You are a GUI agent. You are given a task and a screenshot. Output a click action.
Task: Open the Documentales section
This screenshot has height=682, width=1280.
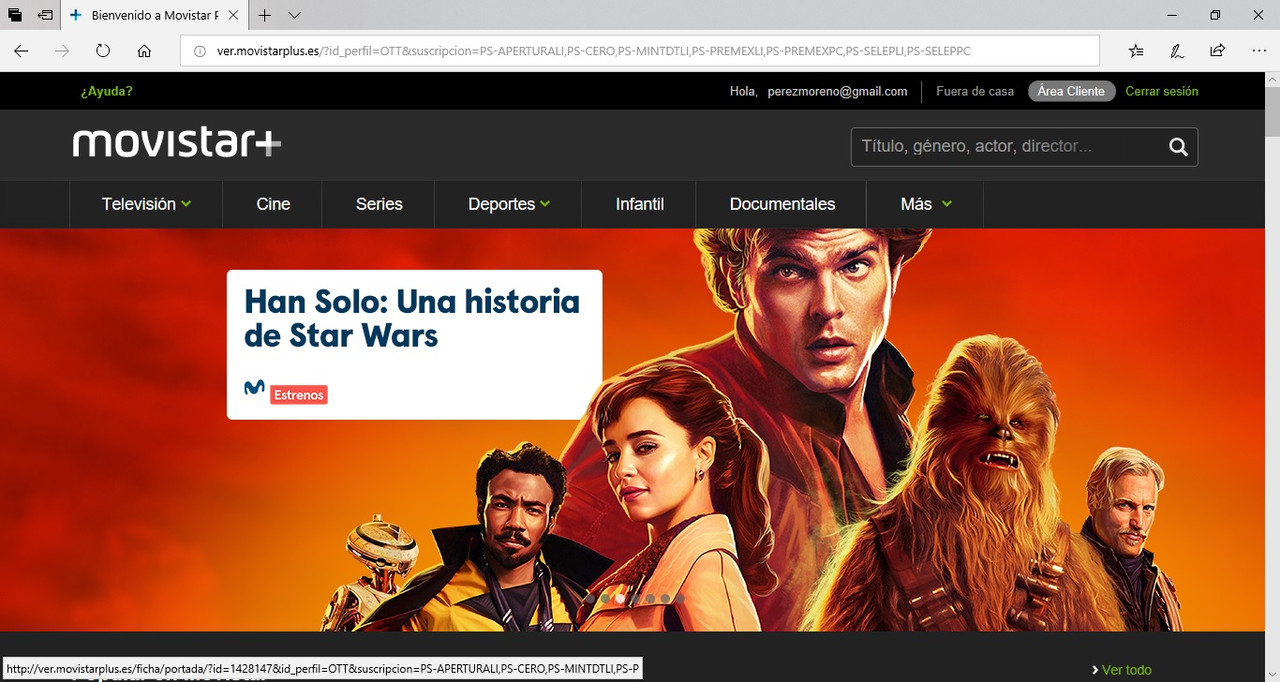(x=782, y=204)
